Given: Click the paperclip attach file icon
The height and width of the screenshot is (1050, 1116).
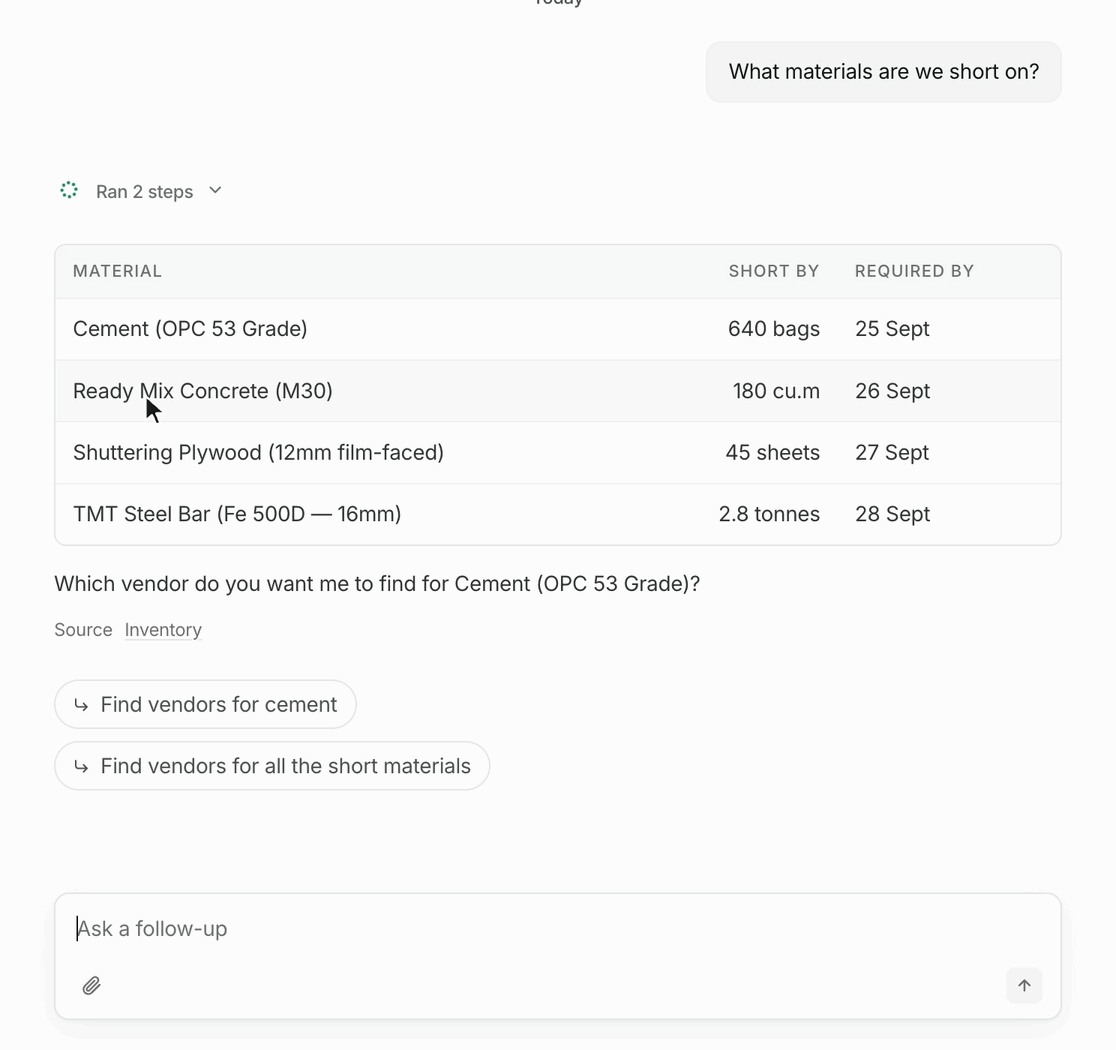Looking at the screenshot, I should pos(91,985).
